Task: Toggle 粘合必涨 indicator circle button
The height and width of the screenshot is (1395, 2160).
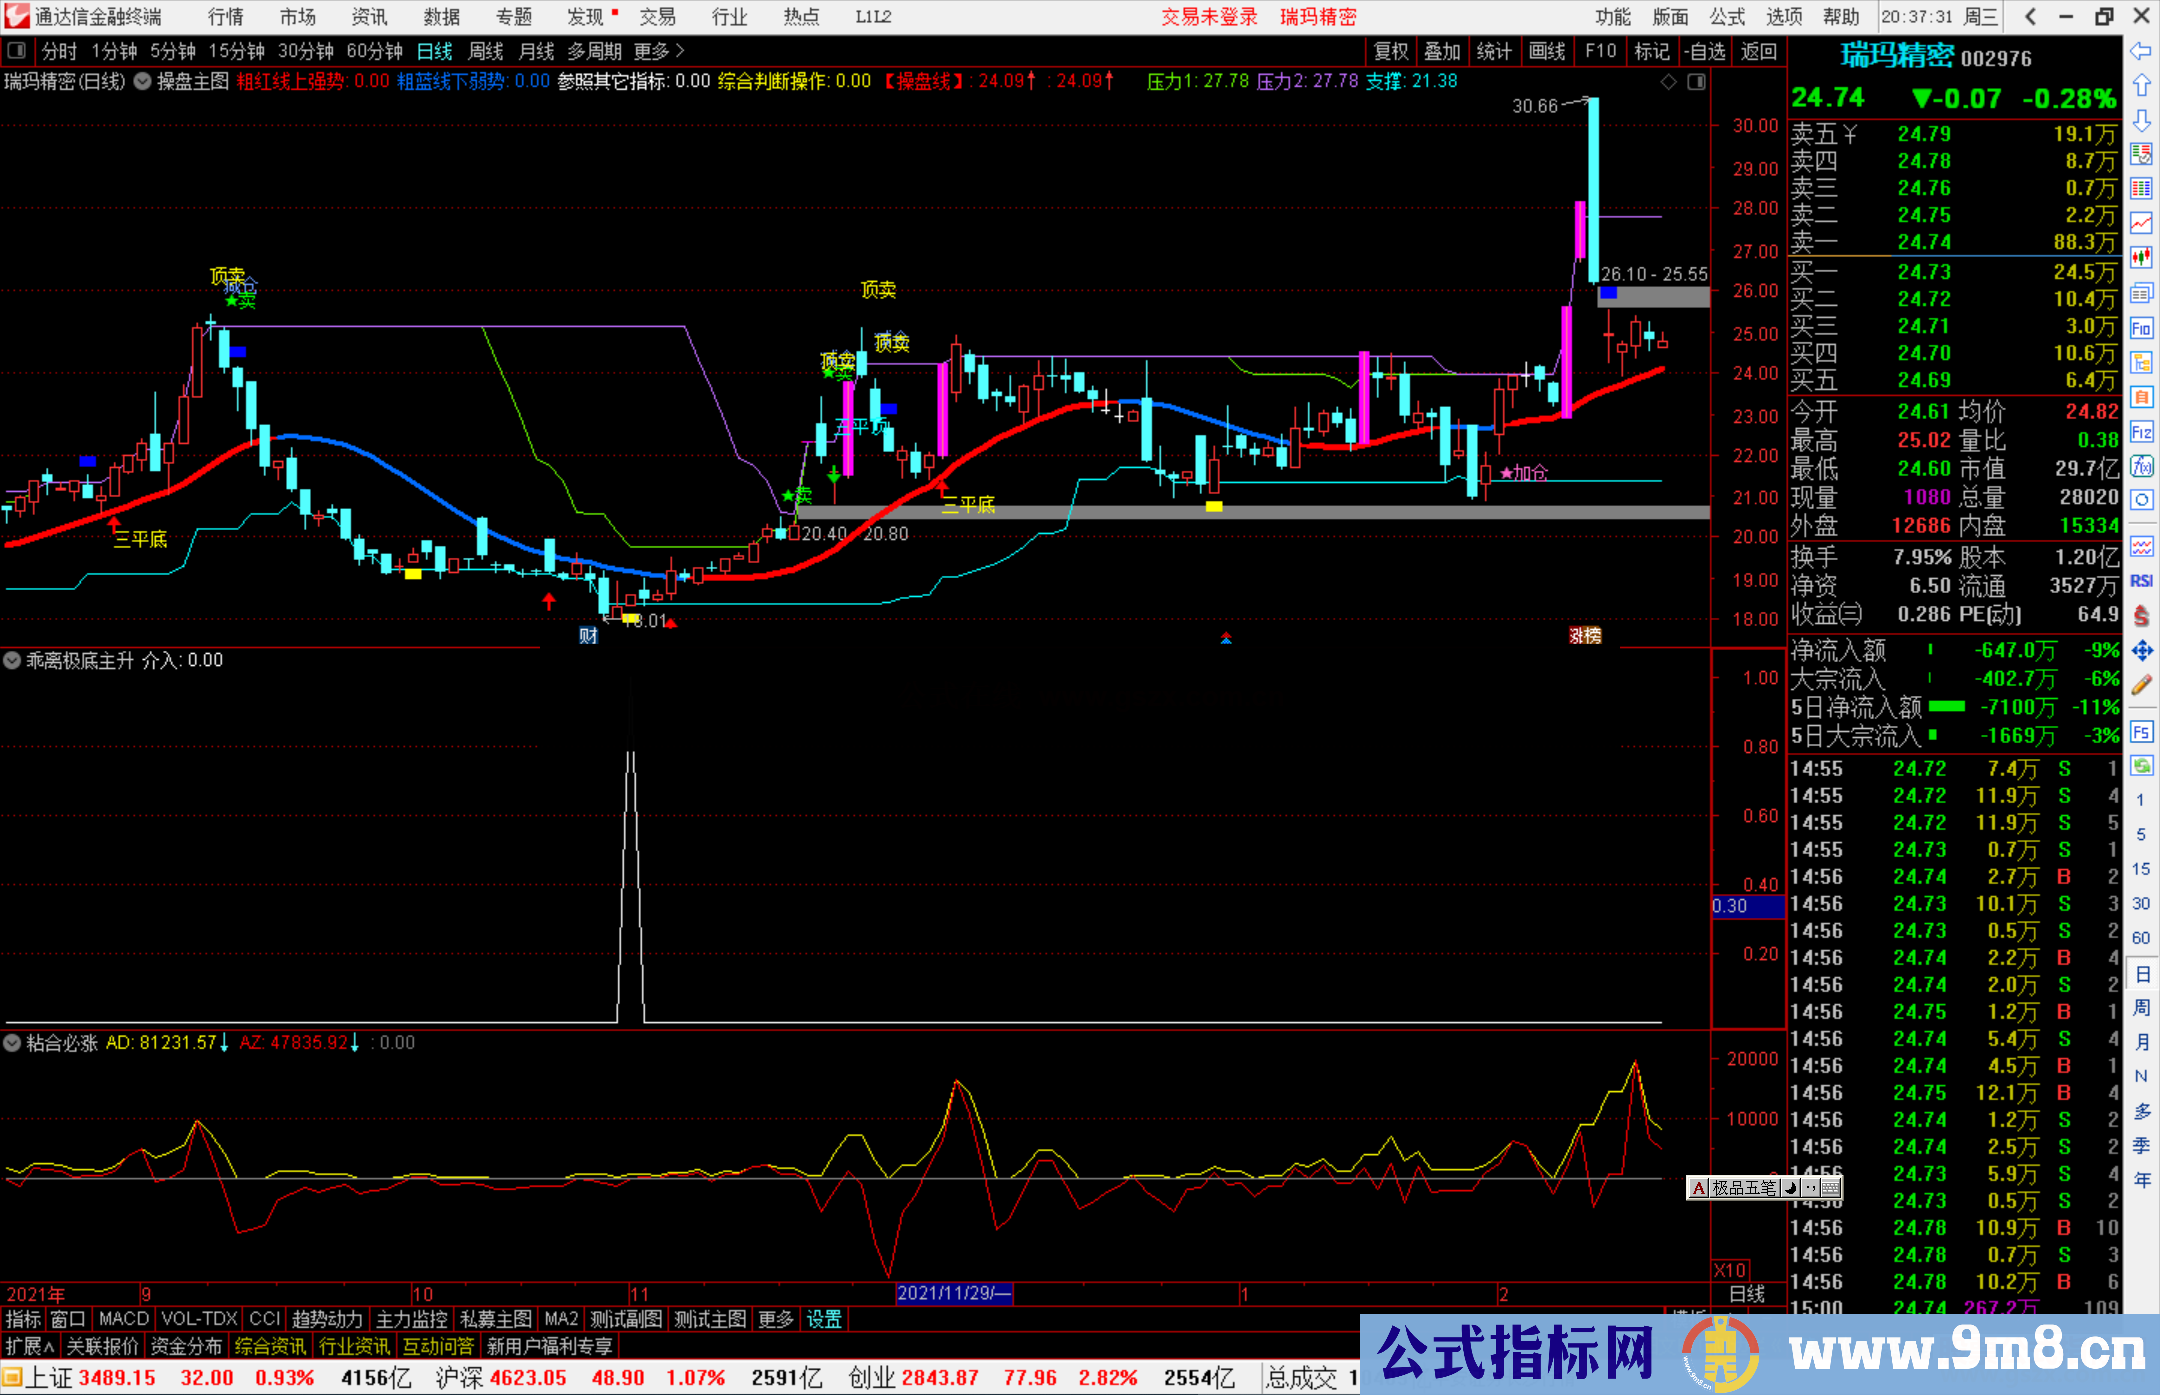Action: coord(12,1043)
